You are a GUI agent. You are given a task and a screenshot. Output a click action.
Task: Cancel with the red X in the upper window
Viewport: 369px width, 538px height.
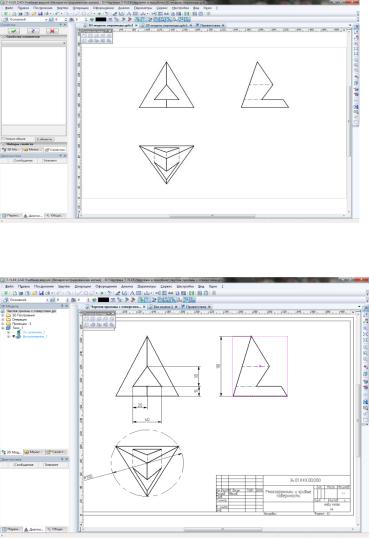pos(52,31)
